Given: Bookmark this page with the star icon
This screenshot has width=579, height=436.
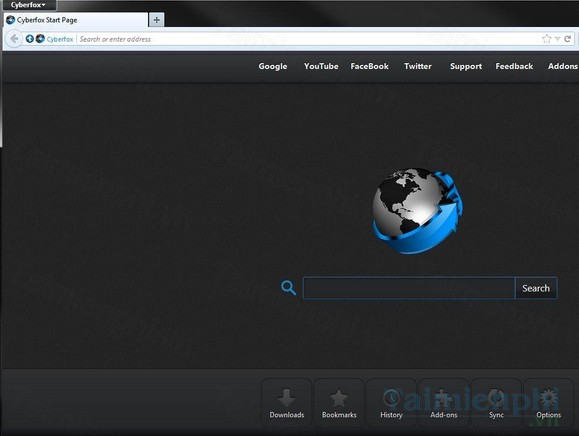Looking at the screenshot, I should pos(547,39).
